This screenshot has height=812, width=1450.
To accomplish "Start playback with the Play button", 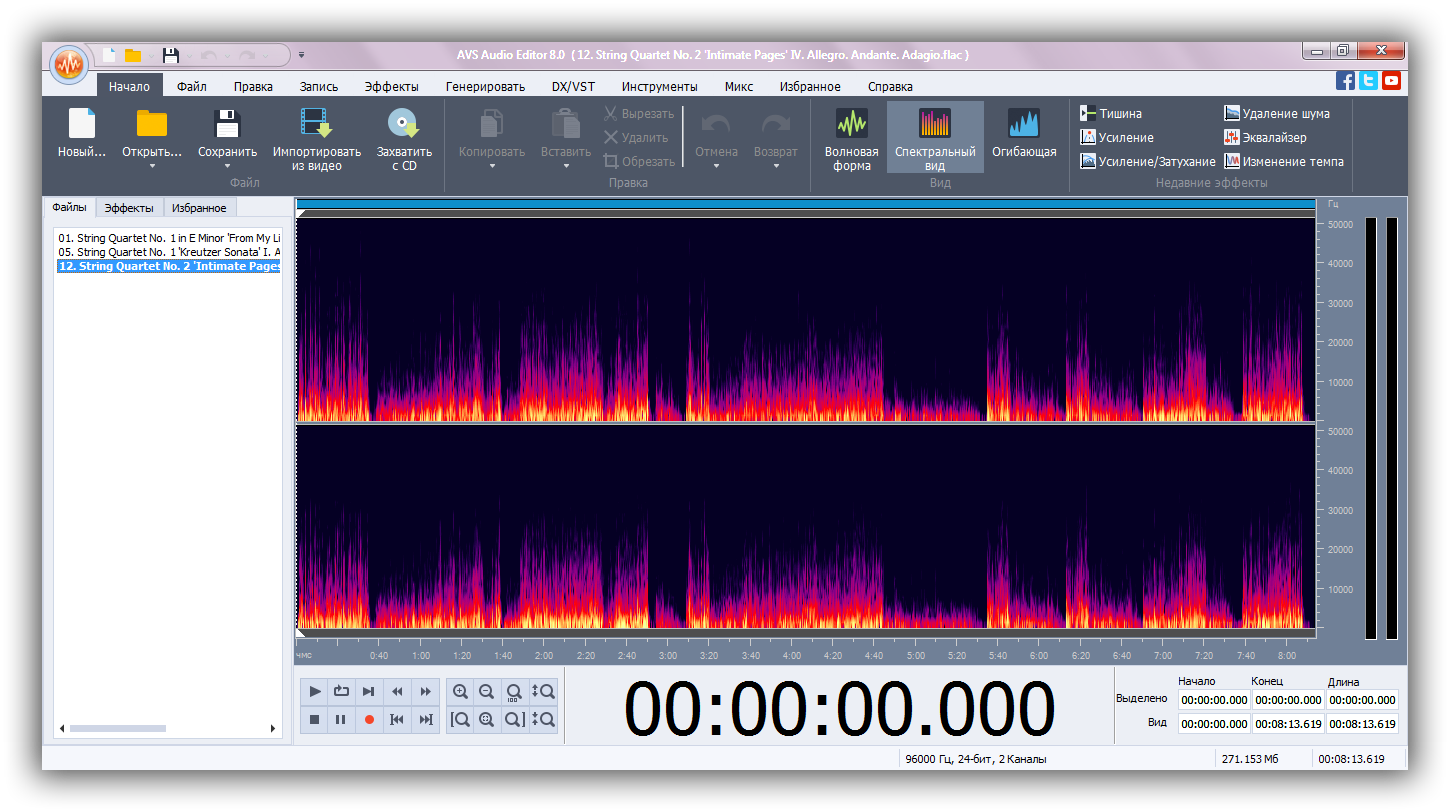I will pyautogui.click(x=315, y=691).
